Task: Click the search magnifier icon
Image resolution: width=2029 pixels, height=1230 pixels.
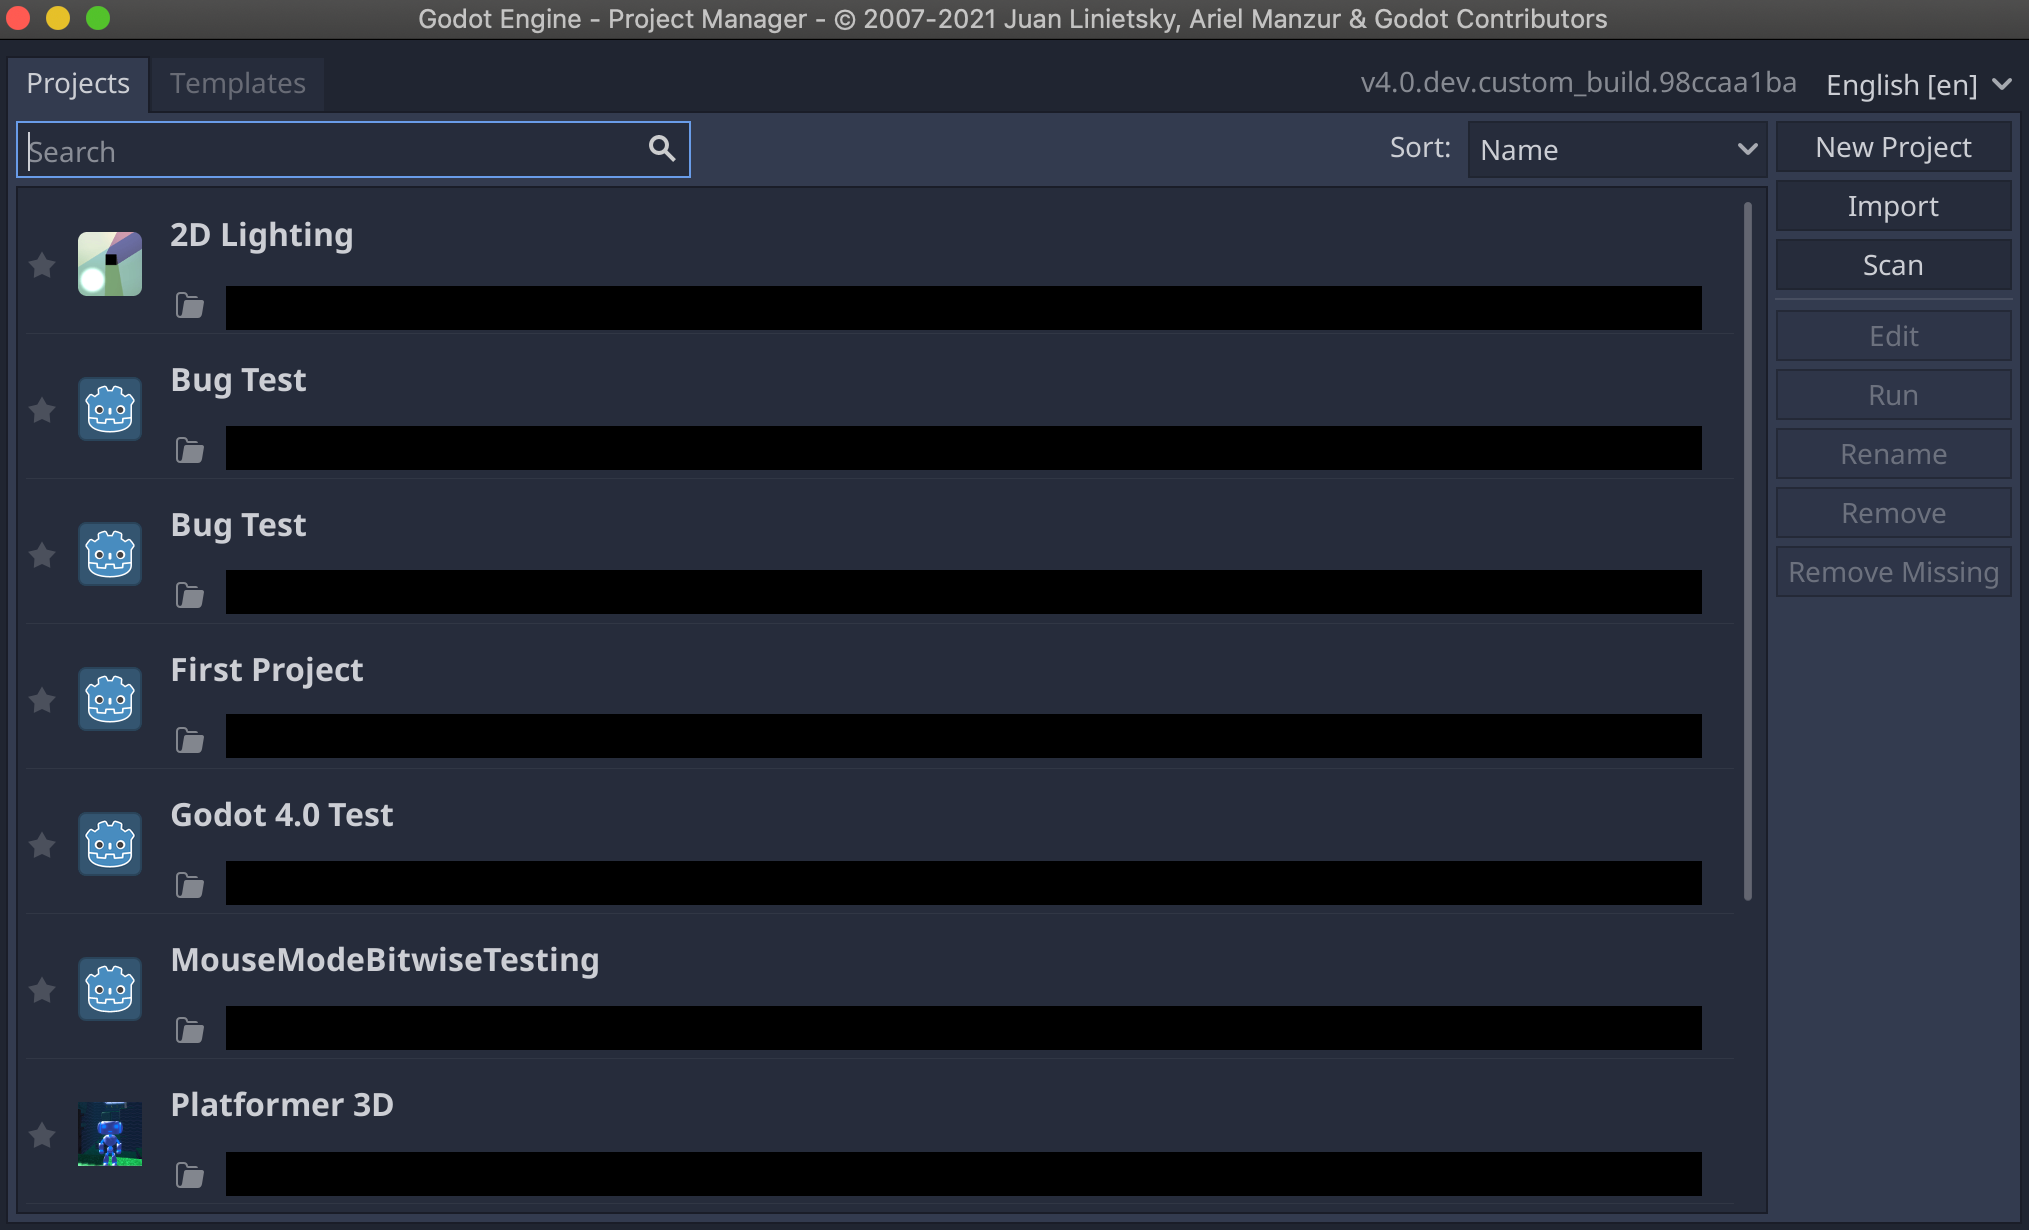Action: (x=662, y=149)
